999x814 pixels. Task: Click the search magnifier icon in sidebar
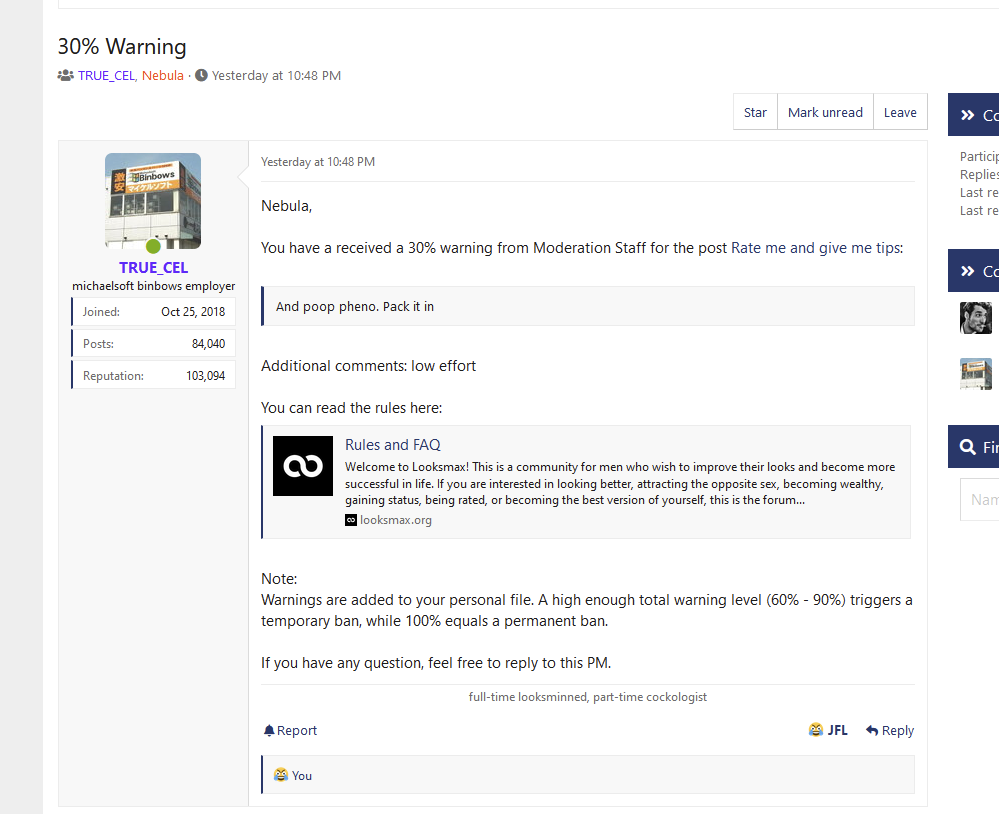tap(968, 447)
